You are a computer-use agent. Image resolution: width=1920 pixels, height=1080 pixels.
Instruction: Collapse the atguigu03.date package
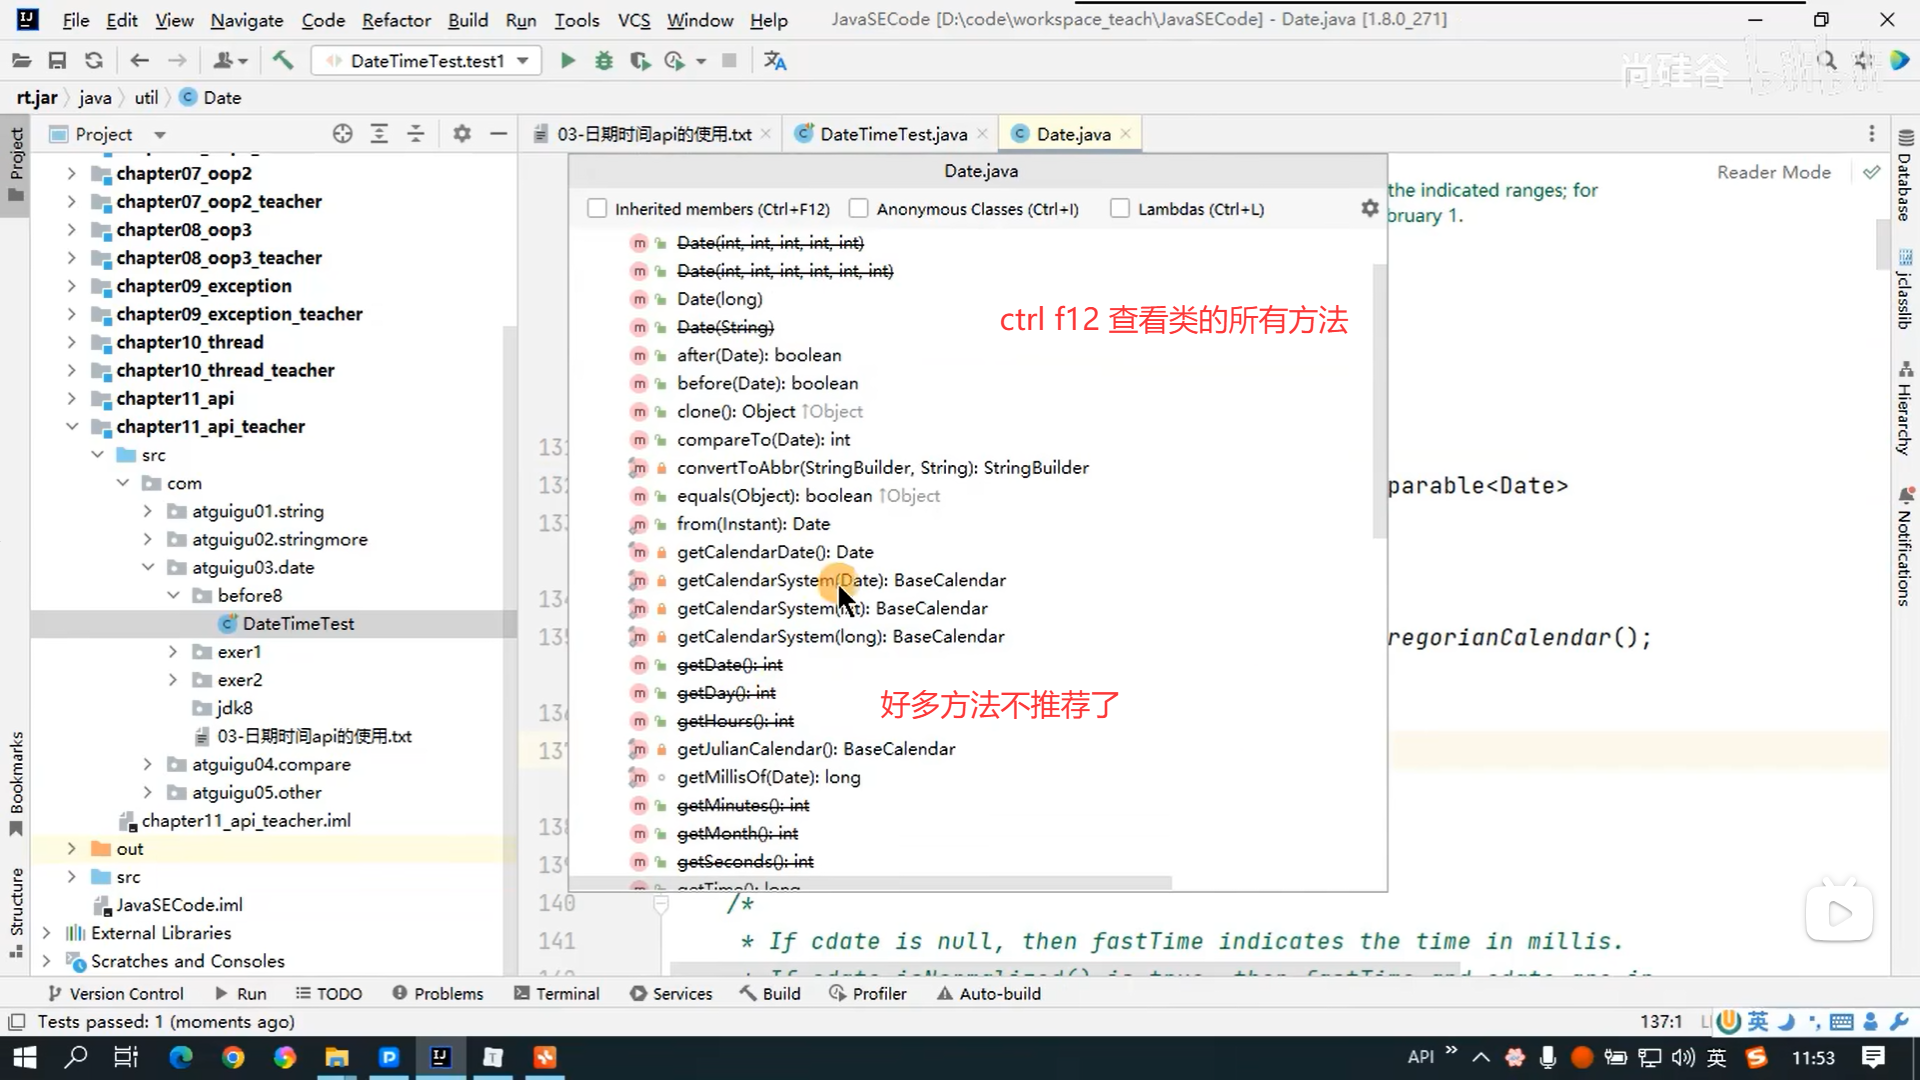tap(148, 567)
